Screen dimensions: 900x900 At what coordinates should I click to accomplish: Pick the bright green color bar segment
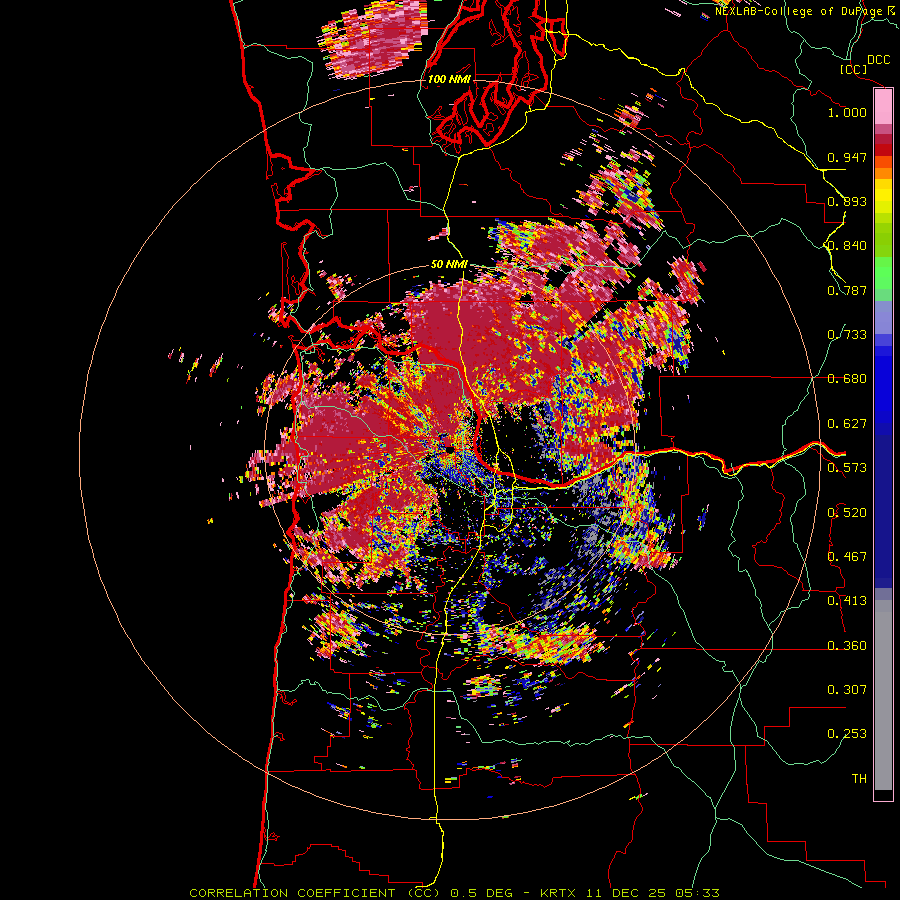[x=883, y=273]
